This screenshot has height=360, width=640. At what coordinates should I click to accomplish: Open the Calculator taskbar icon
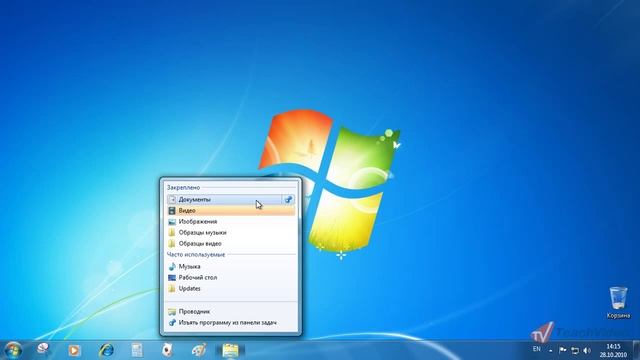point(137,350)
